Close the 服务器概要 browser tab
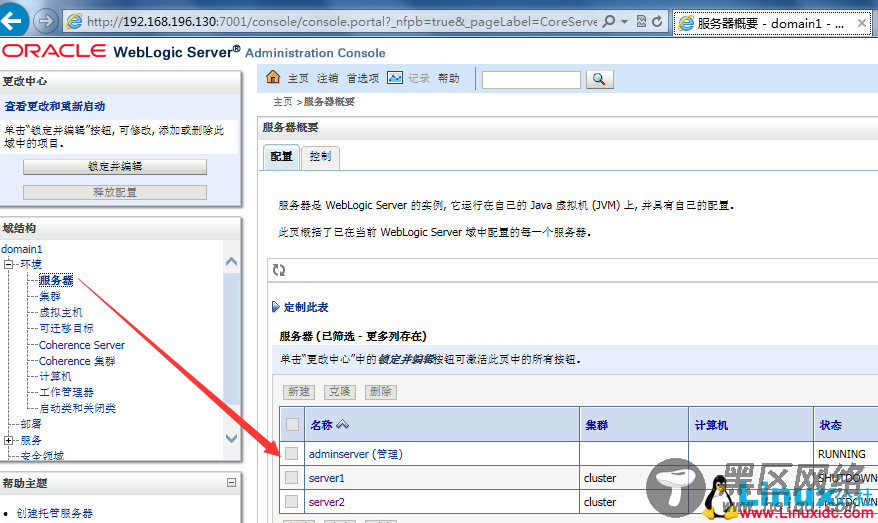 point(862,23)
